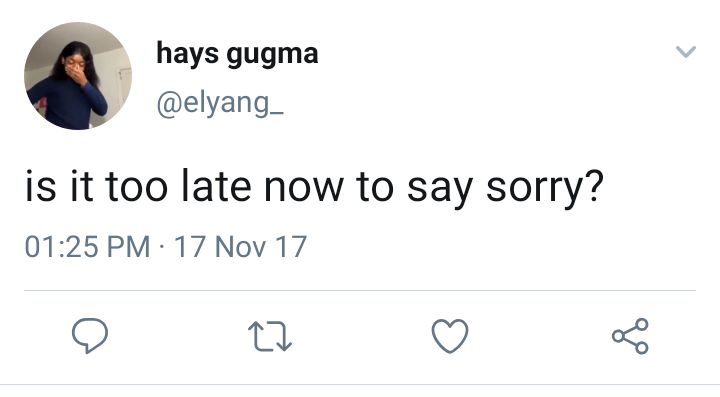Open the 01:25 PM timestamp
Image resolution: width=720 pixels, height=397 pixels.
tap(87, 246)
